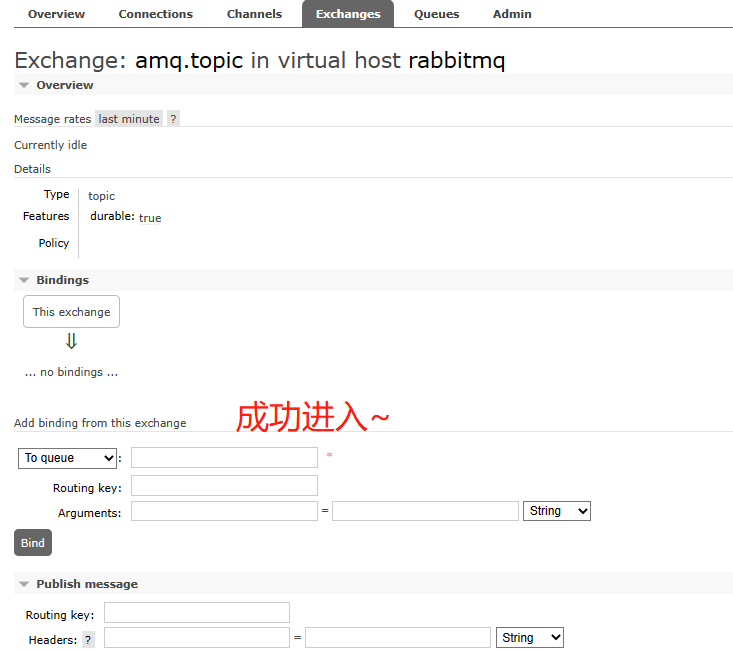
Task: Switch to the Connections tab
Action: coord(155,14)
